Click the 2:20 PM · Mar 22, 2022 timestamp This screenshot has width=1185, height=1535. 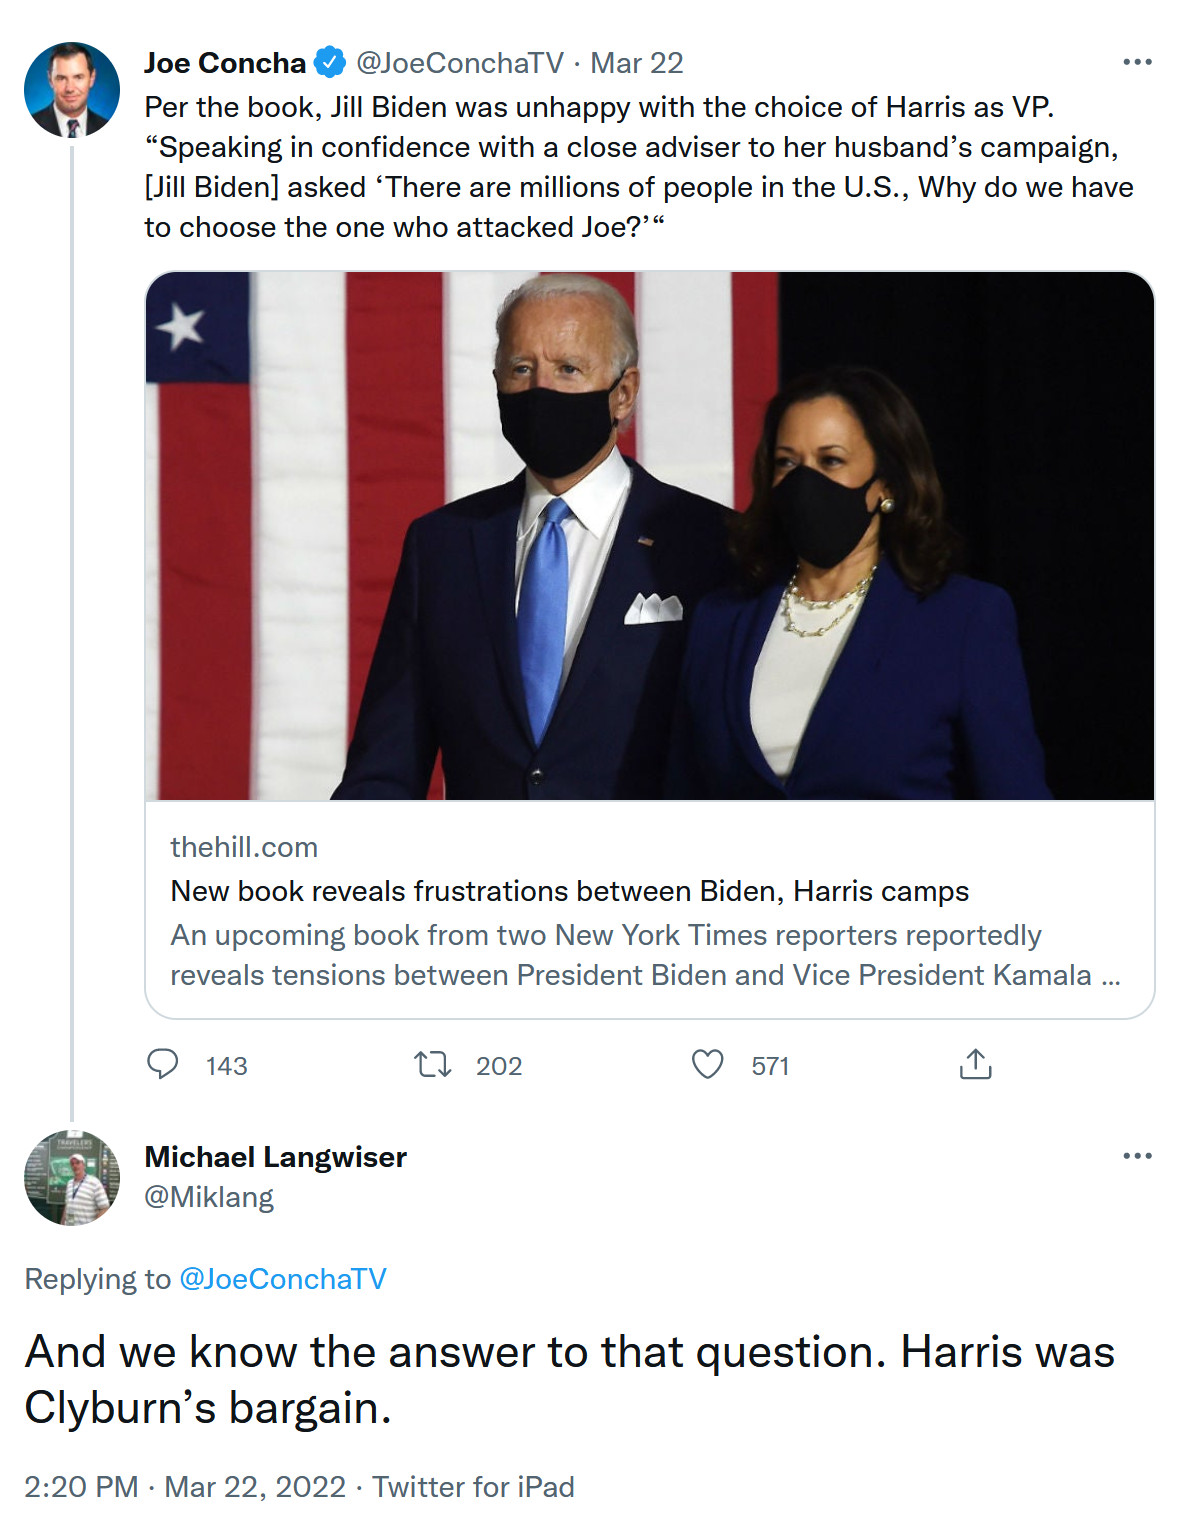[x=185, y=1487]
